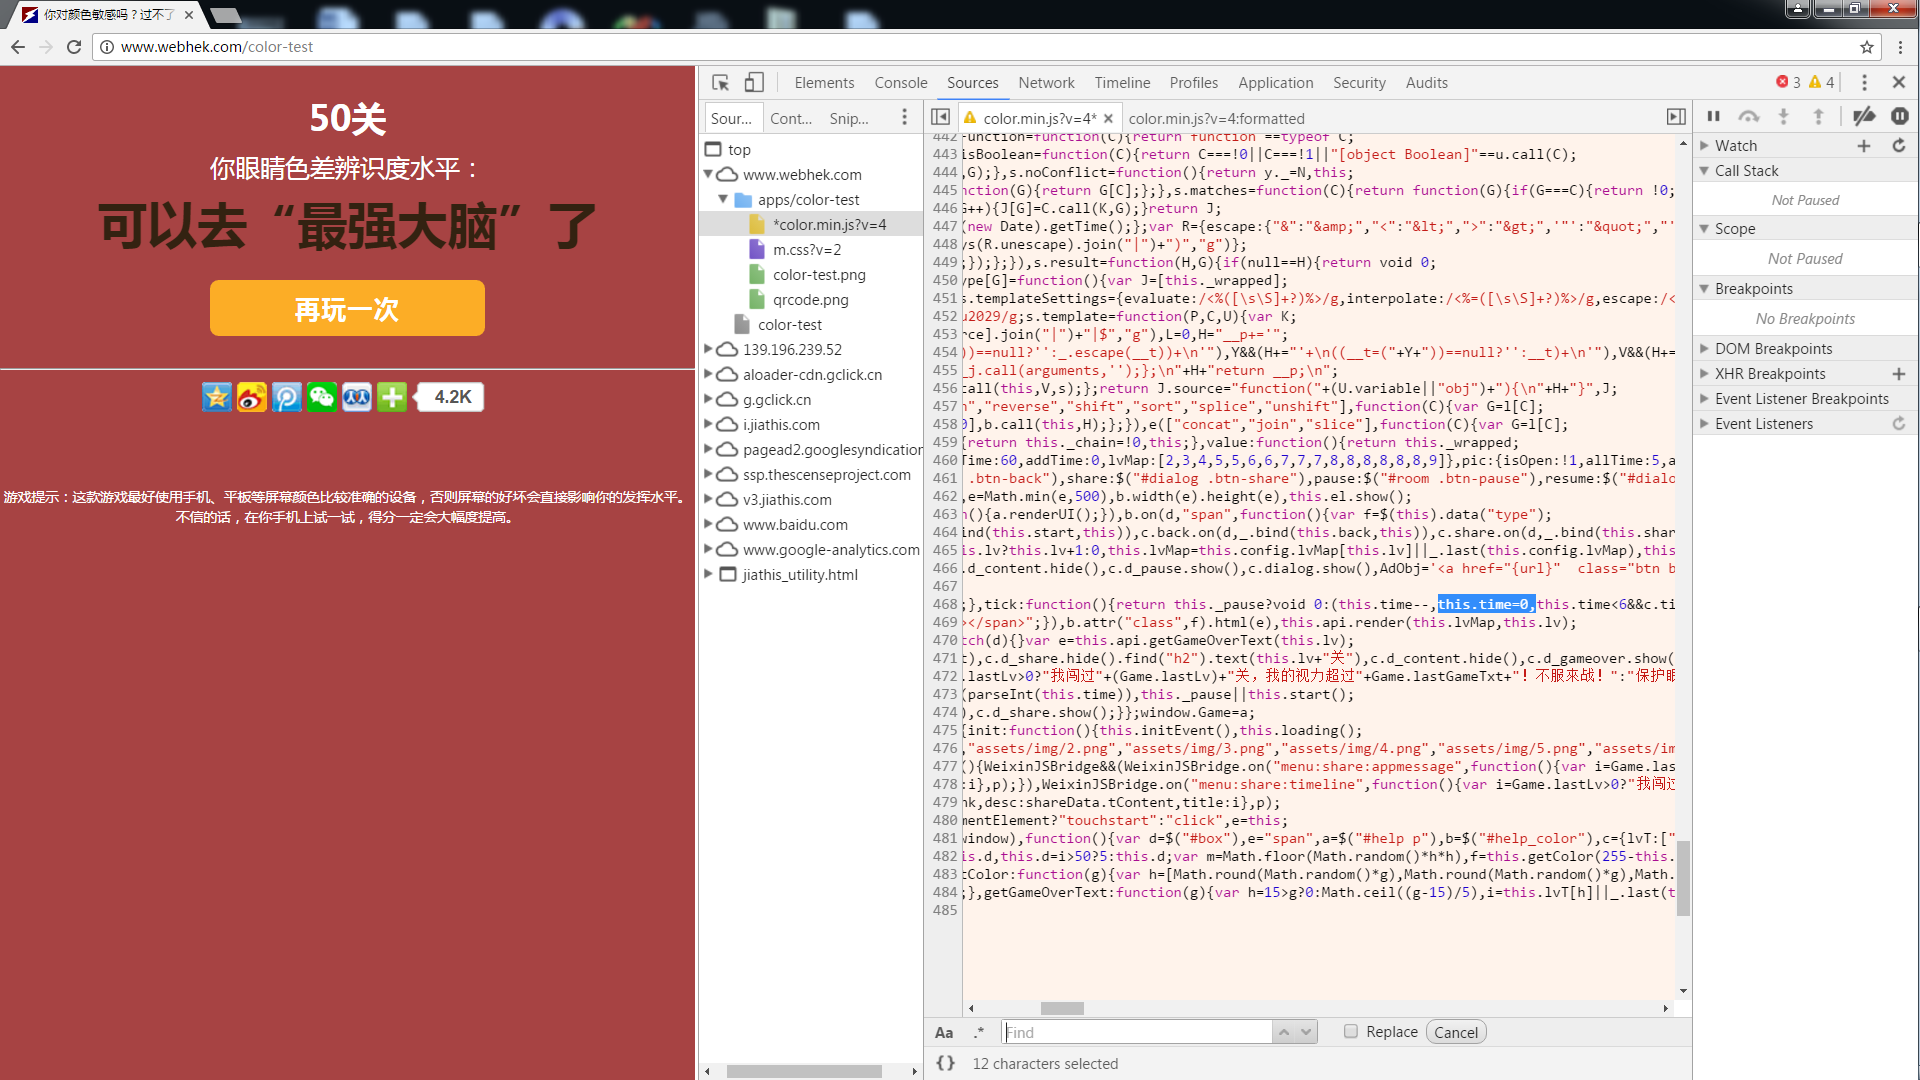Collapse the apps/color-test folder
The width and height of the screenshot is (1920, 1080).
pos(723,199)
